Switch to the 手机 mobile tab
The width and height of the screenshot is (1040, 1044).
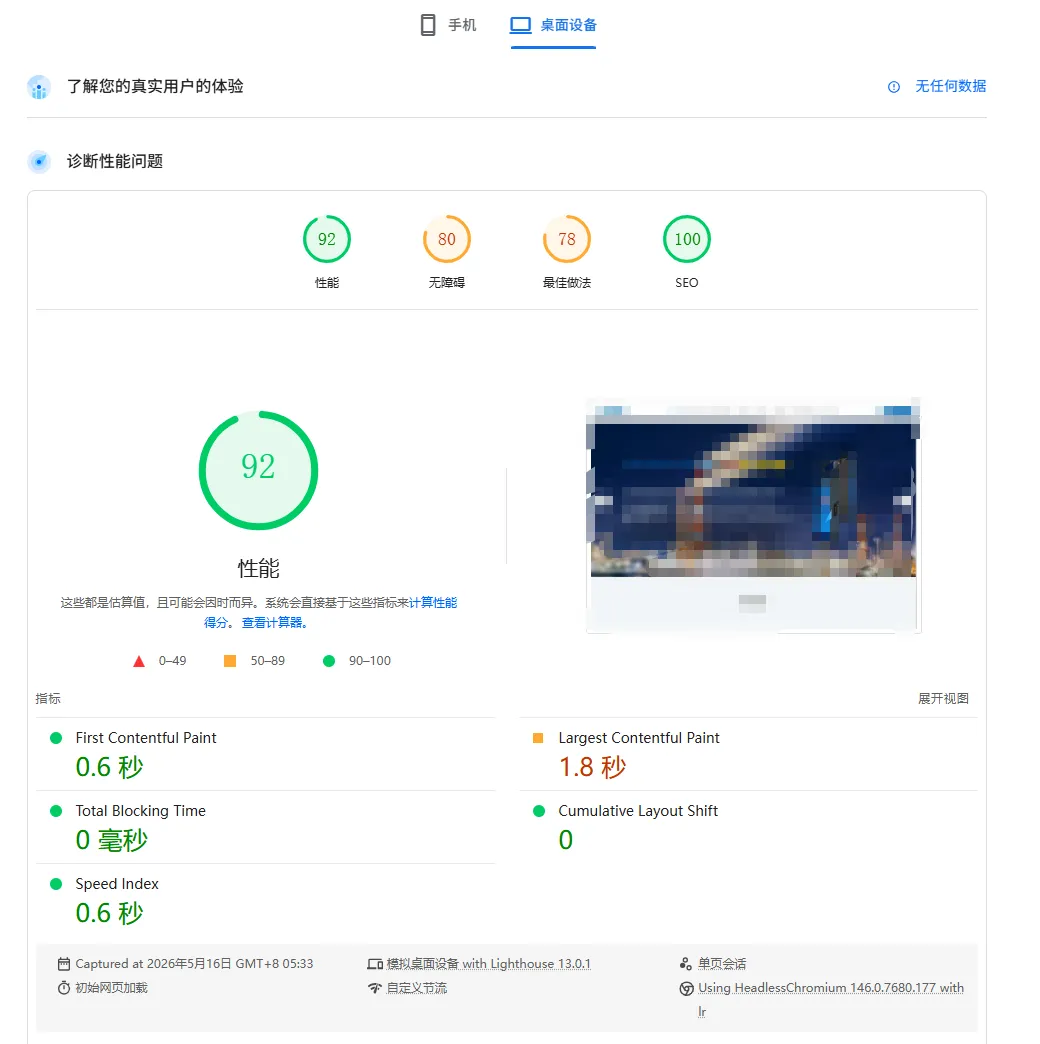point(448,25)
